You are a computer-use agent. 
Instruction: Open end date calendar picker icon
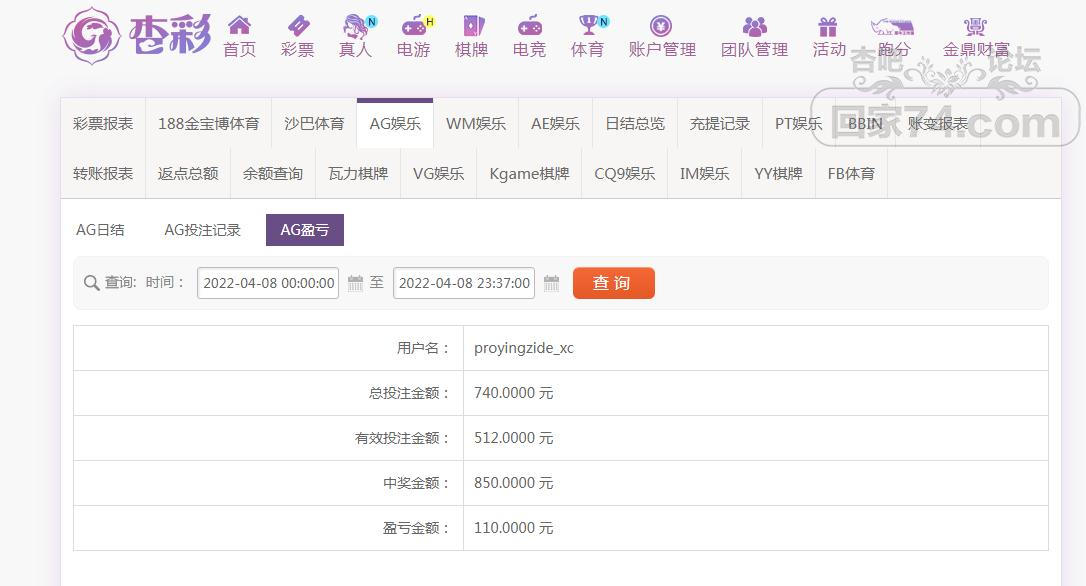pyautogui.click(x=551, y=284)
